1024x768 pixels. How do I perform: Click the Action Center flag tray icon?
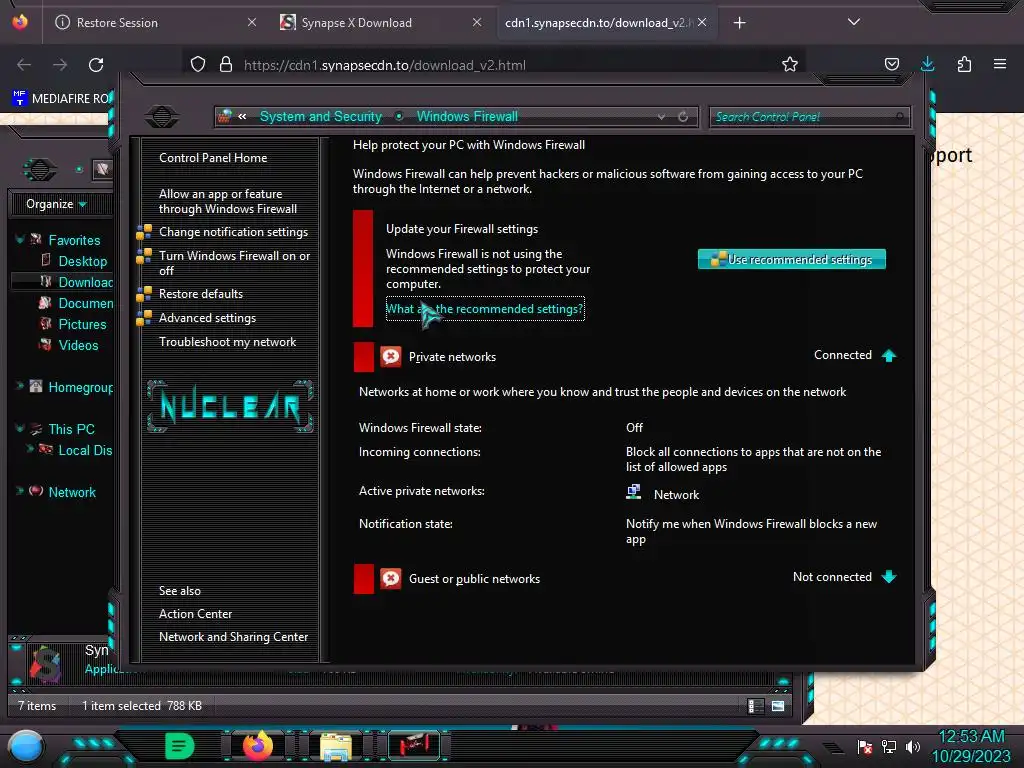coord(865,746)
